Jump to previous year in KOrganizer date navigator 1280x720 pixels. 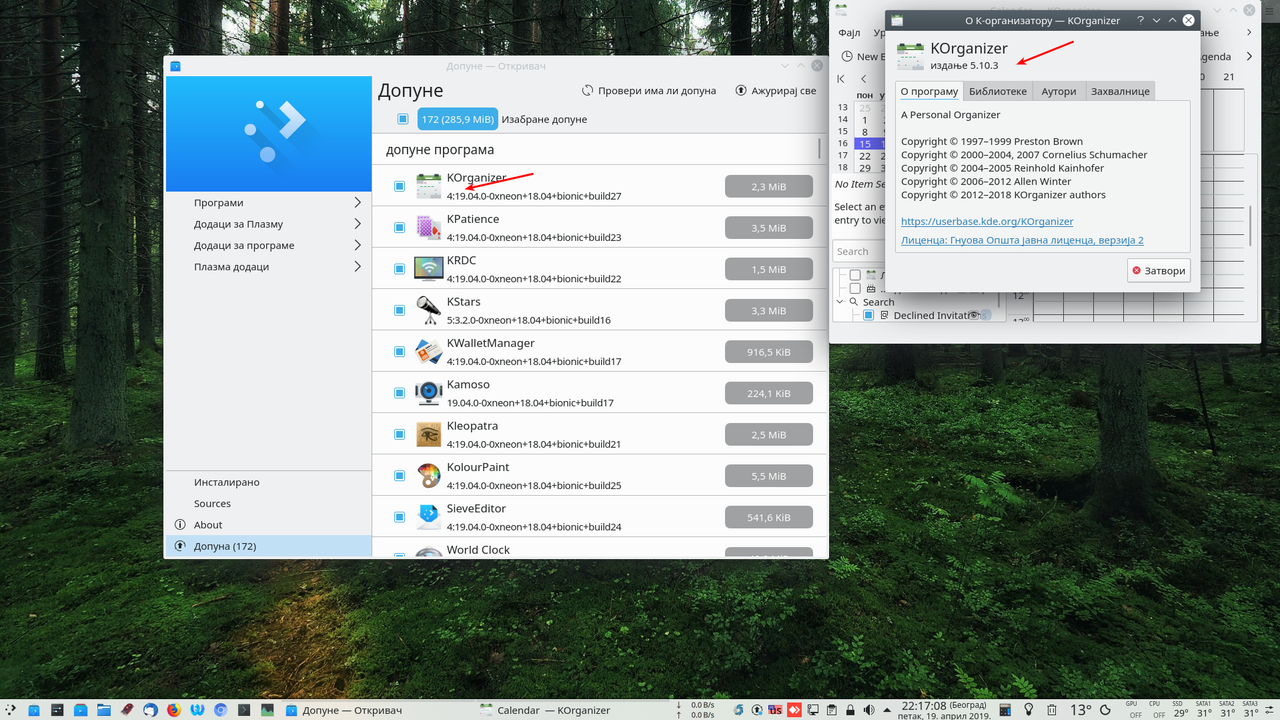[x=841, y=78]
